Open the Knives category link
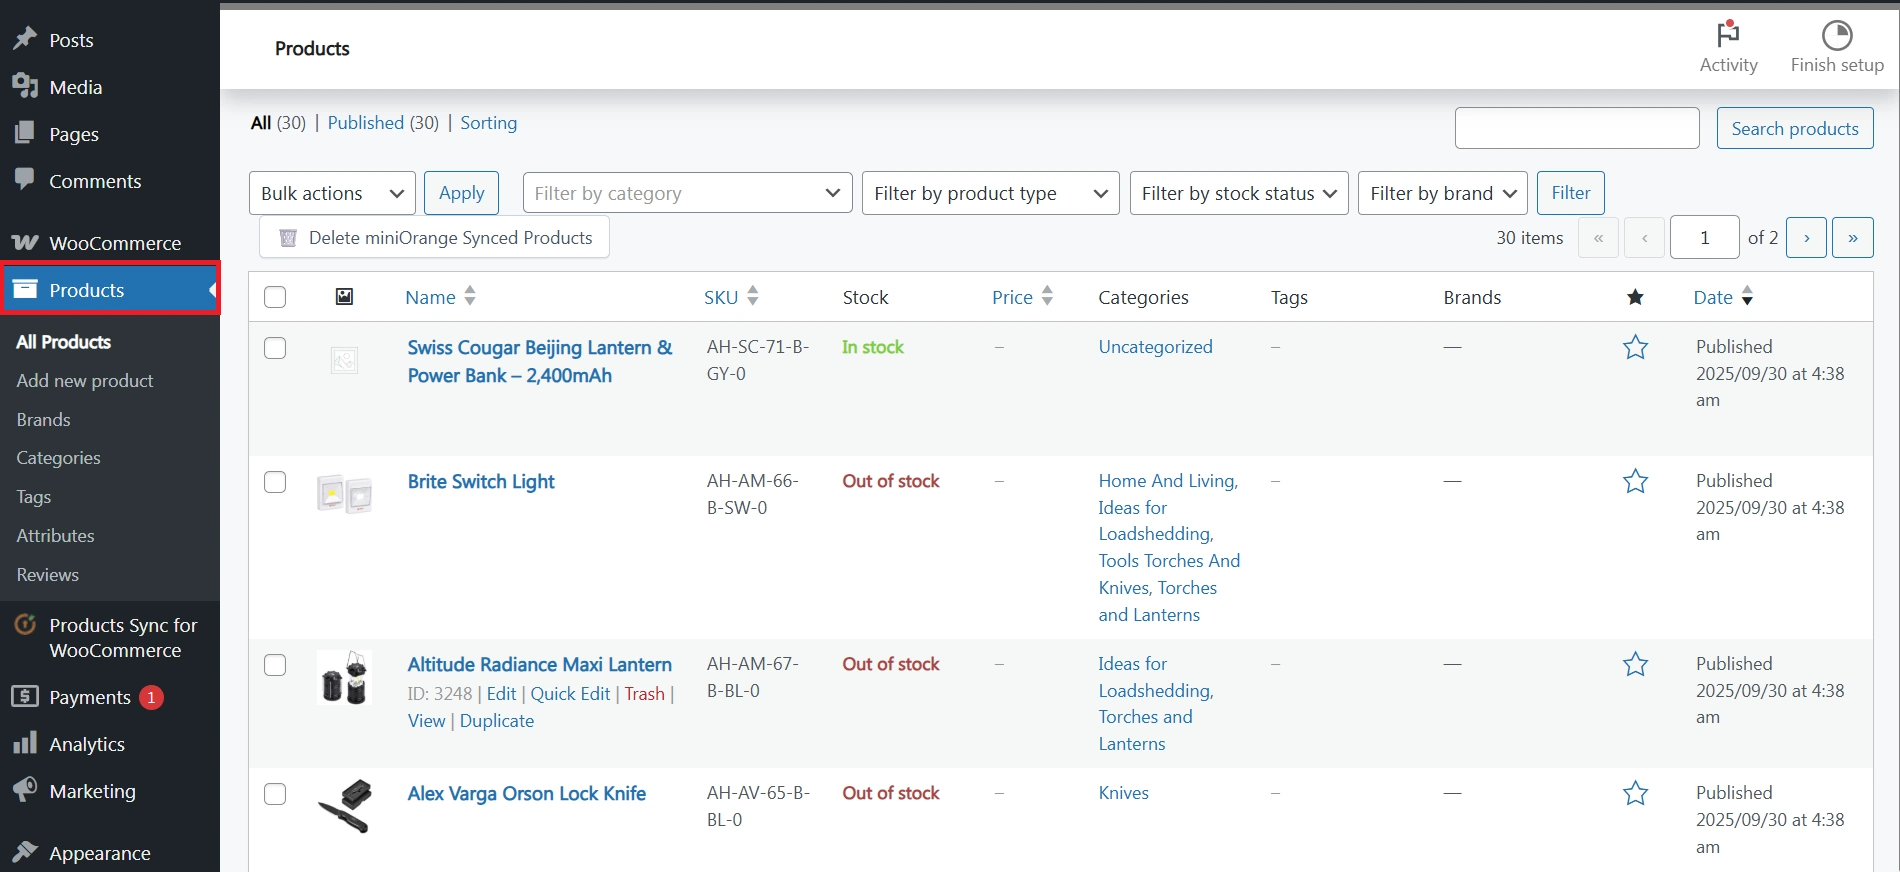1900x872 pixels. pos(1123,793)
